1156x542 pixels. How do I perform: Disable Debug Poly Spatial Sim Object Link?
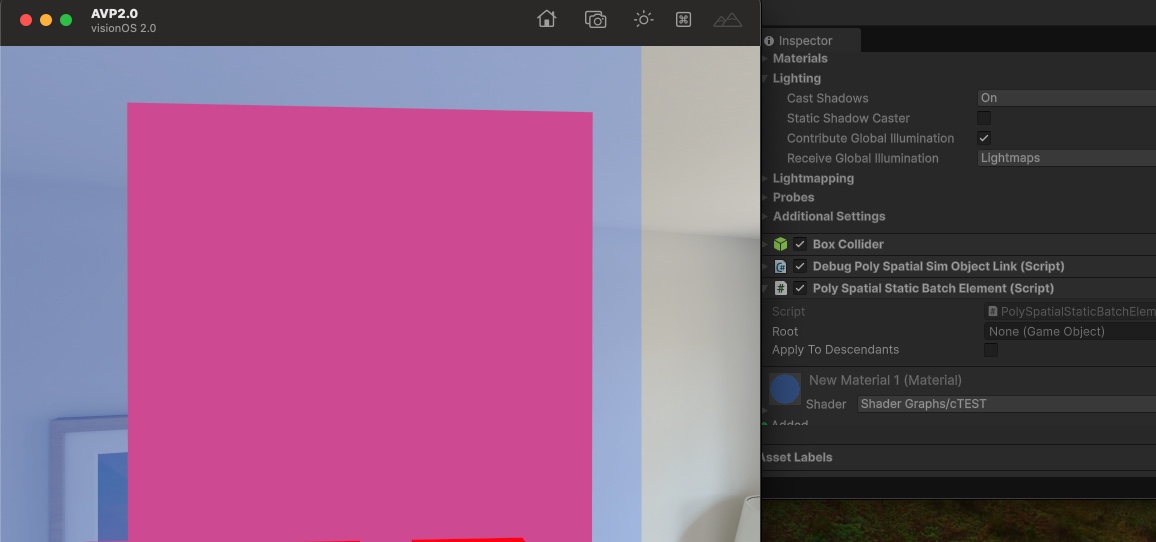800,266
